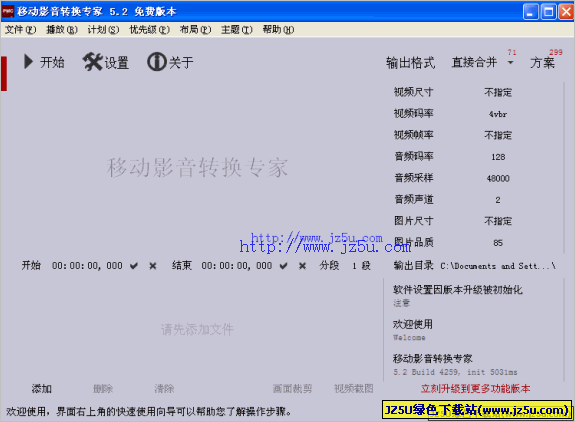Viewport: 575px width, 422px height.
Task: Click log entry 欢迎使用
Action: (x=413, y=324)
